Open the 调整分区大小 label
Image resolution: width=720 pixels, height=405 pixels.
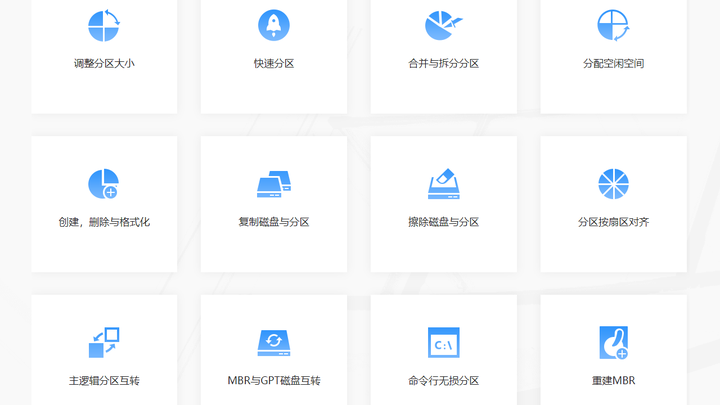click(x=104, y=63)
